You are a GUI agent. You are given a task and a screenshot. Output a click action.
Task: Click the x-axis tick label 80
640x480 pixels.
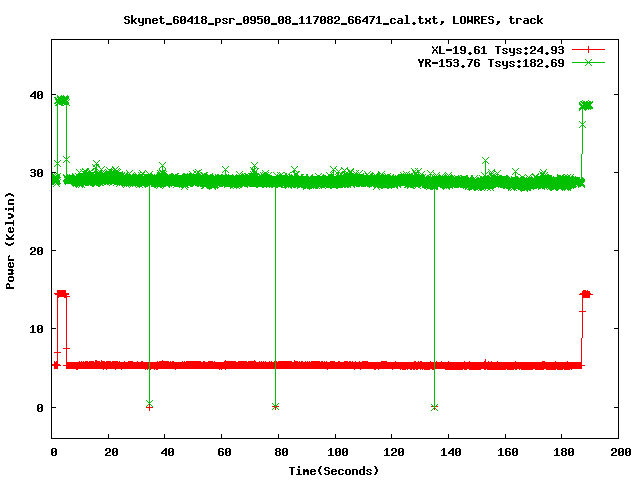click(281, 452)
